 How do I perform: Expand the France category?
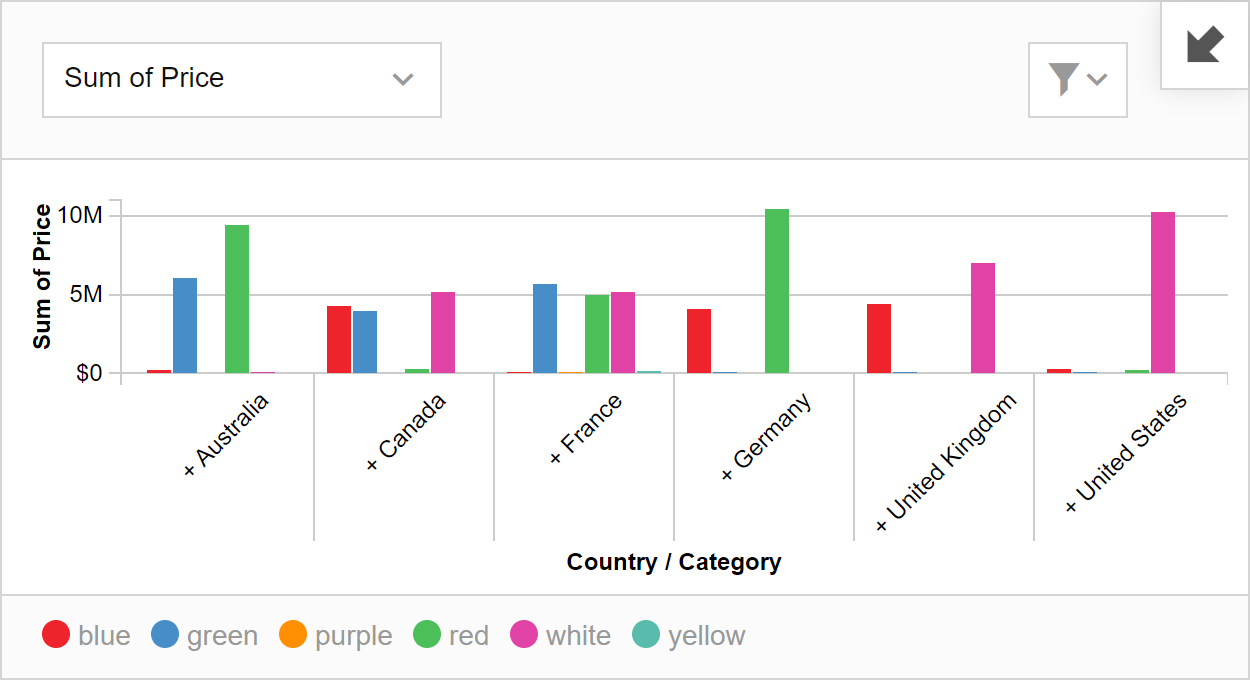click(586, 429)
